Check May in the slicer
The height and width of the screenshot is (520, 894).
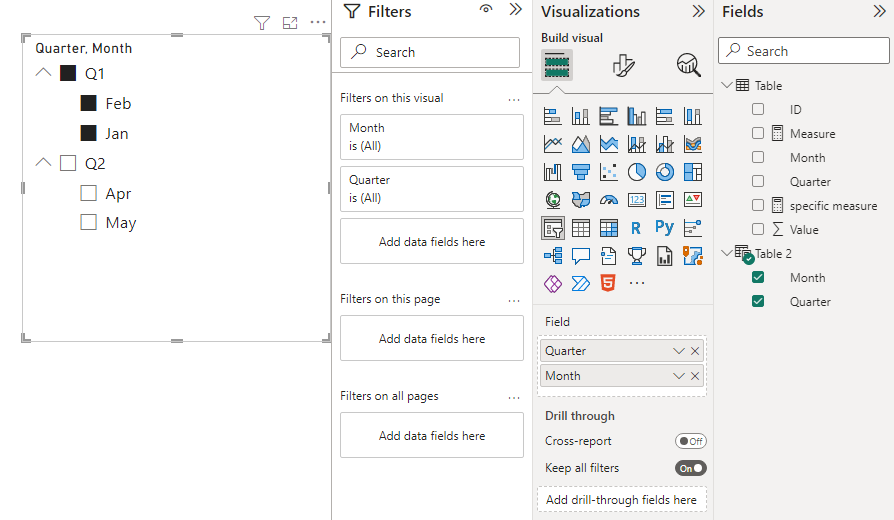click(x=88, y=222)
